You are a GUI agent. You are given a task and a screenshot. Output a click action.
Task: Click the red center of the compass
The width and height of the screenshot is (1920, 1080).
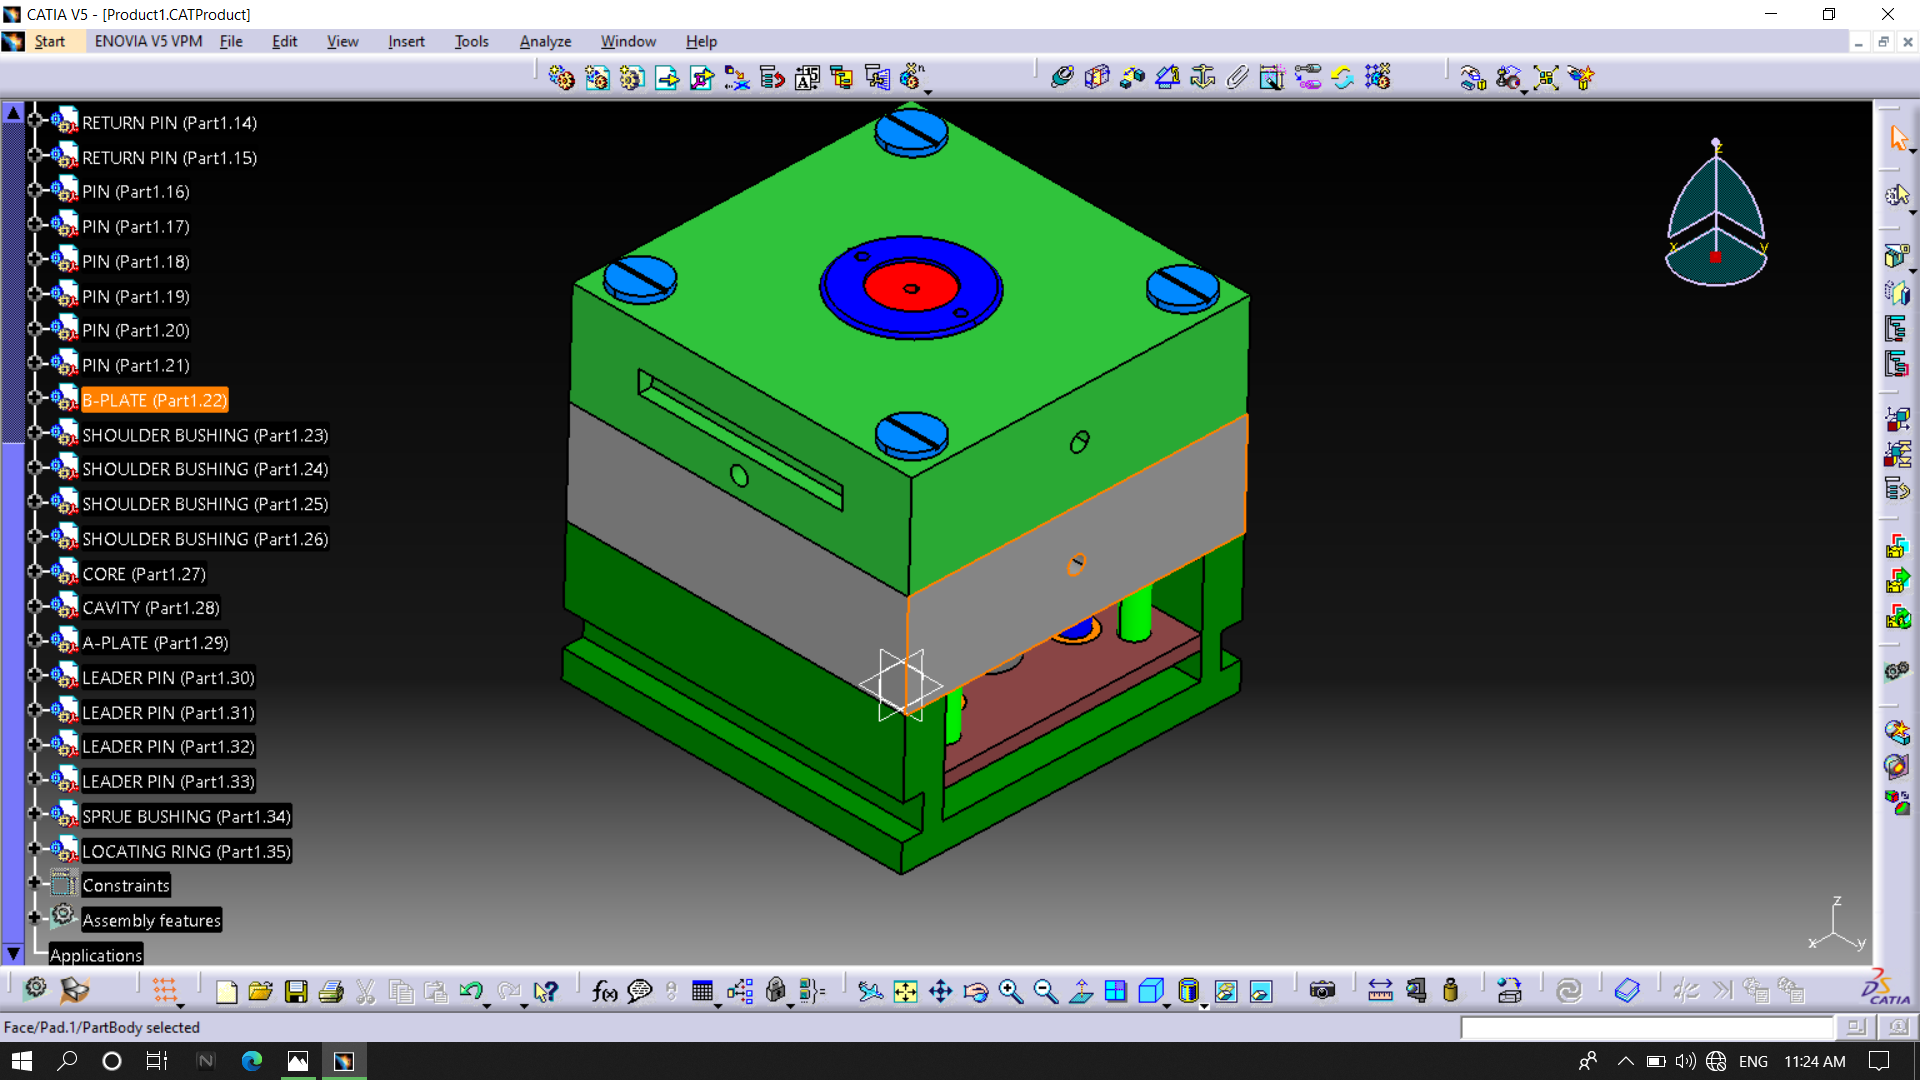click(1715, 257)
